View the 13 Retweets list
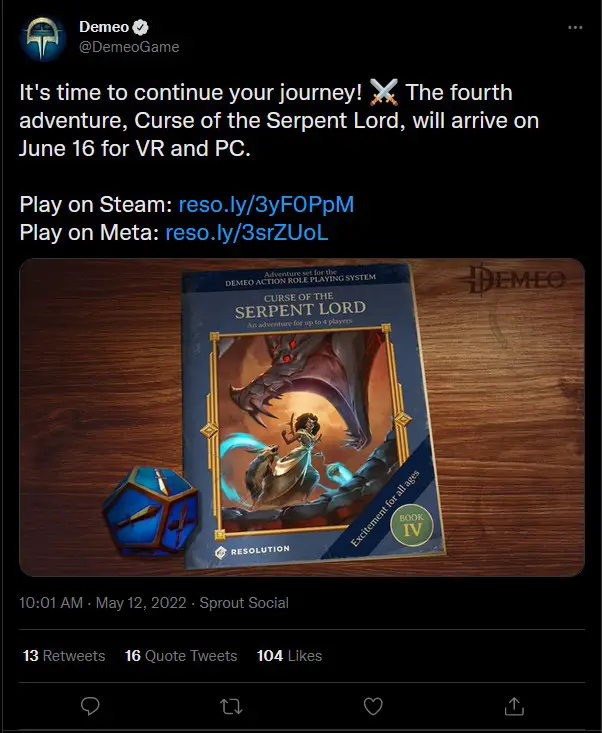Image resolution: width=602 pixels, height=733 pixels. (64, 655)
